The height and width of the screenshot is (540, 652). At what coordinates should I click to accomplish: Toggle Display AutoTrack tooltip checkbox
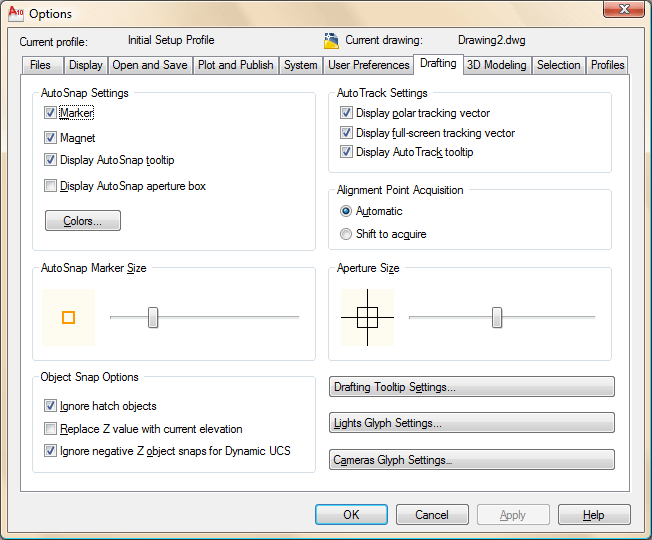click(346, 152)
